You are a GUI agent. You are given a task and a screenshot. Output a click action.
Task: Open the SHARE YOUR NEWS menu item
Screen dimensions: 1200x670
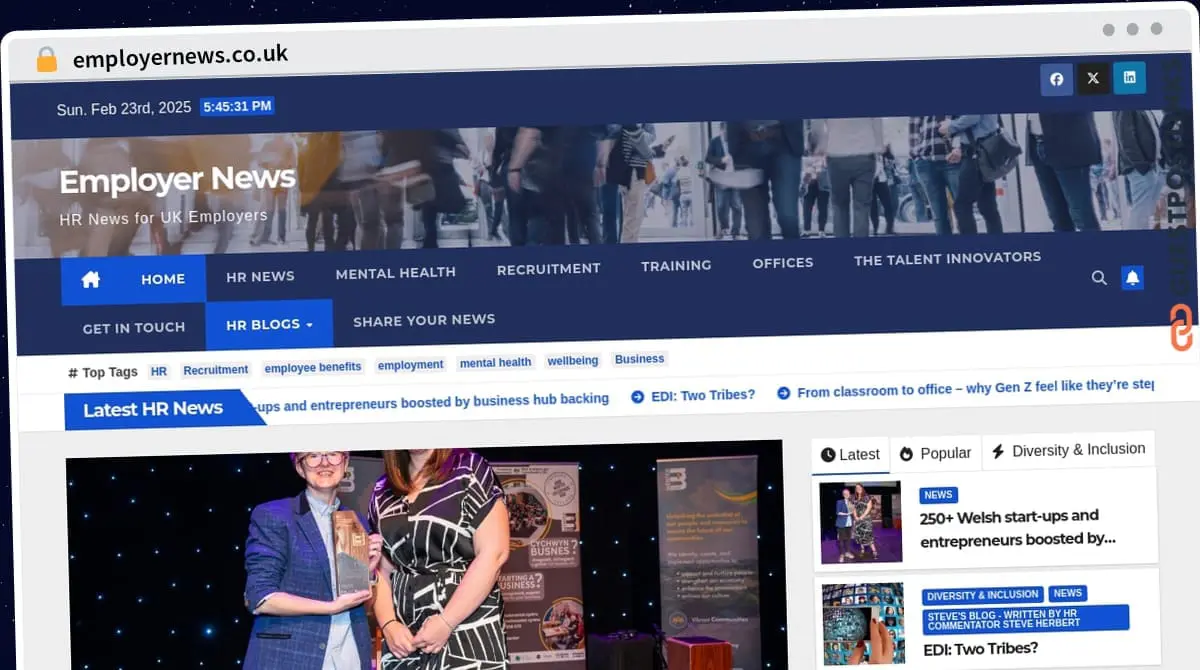[424, 320]
